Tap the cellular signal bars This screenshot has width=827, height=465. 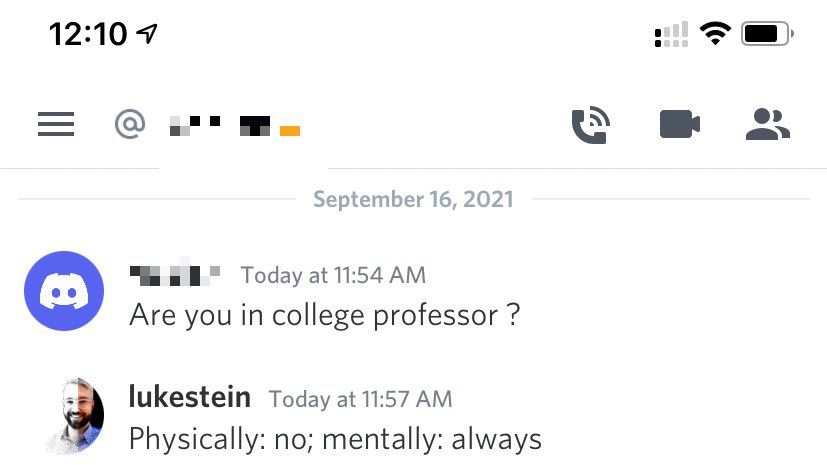pos(671,36)
